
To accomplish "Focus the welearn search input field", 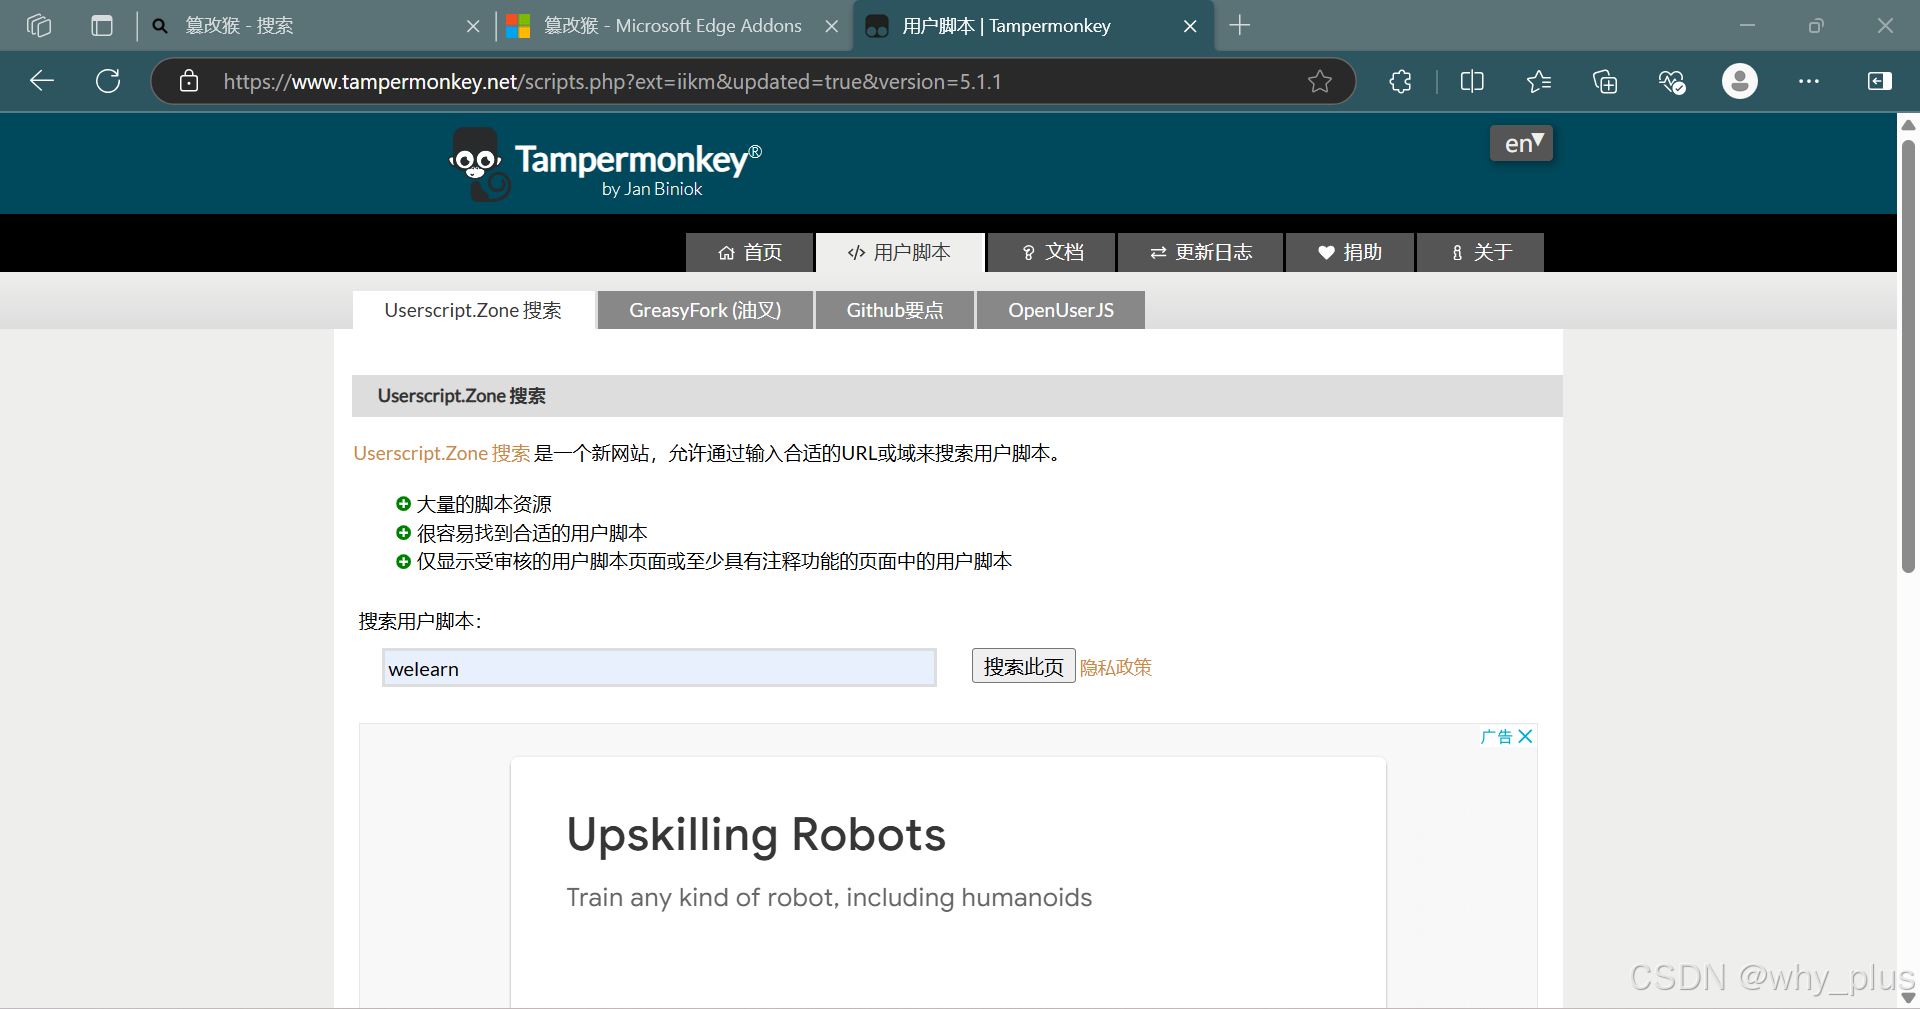I will (x=659, y=668).
